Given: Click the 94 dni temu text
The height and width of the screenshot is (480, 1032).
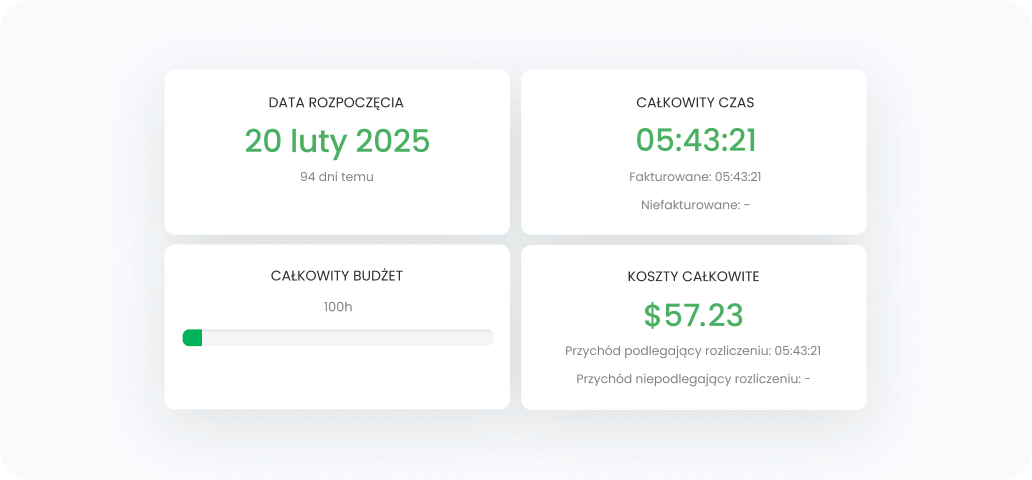Looking at the screenshot, I should (x=336, y=177).
